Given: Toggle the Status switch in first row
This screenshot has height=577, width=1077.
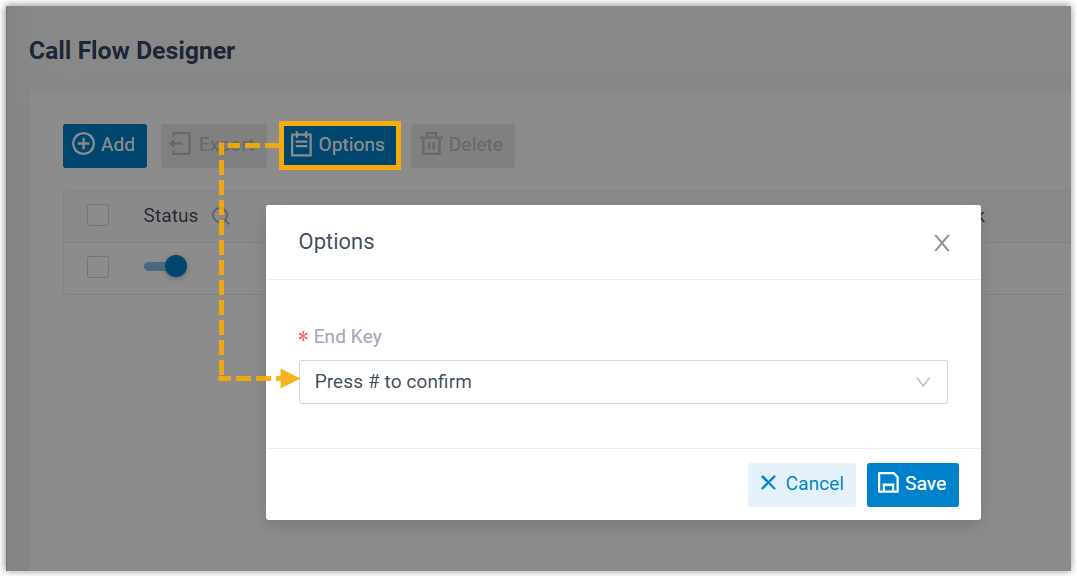Looking at the screenshot, I should coord(166,267).
